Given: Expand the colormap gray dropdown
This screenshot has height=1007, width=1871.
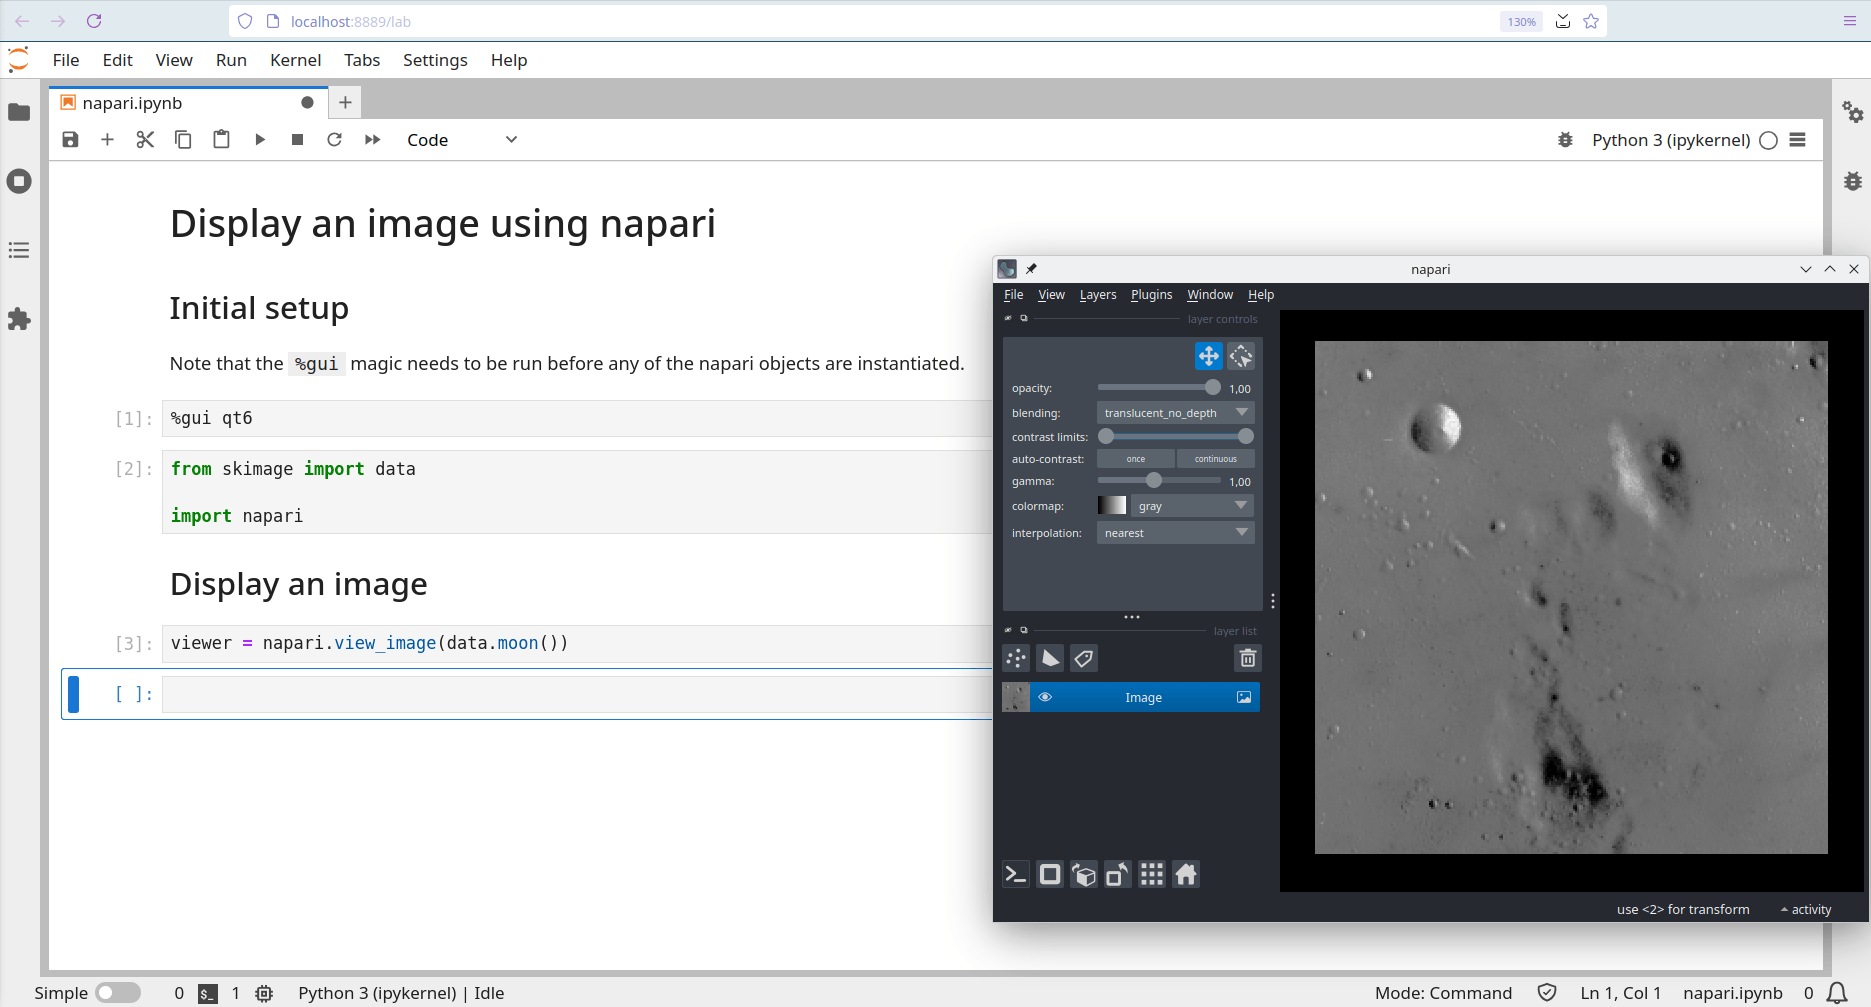Looking at the screenshot, I should click(x=1192, y=506).
